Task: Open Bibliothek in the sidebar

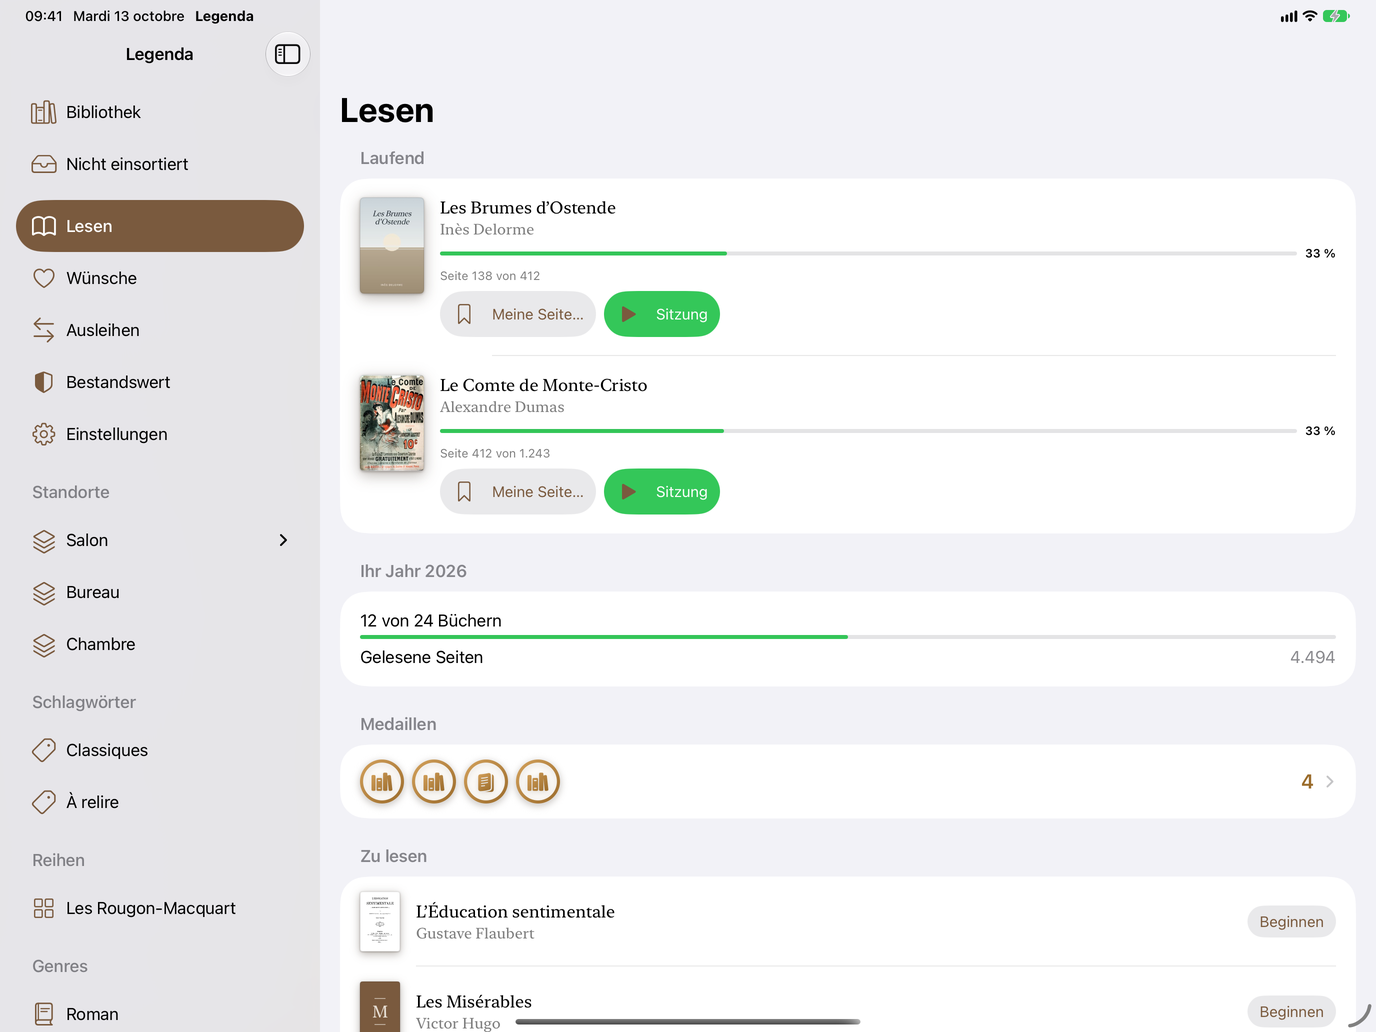Action: (x=160, y=112)
